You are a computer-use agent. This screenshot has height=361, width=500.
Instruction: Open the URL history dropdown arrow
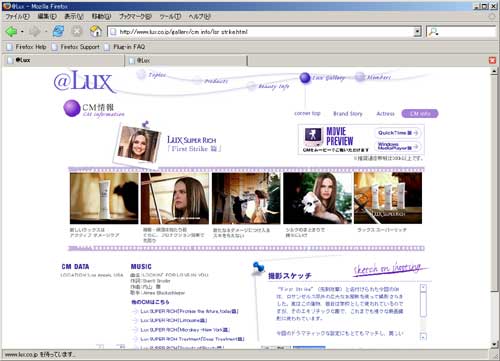[x=417, y=32]
